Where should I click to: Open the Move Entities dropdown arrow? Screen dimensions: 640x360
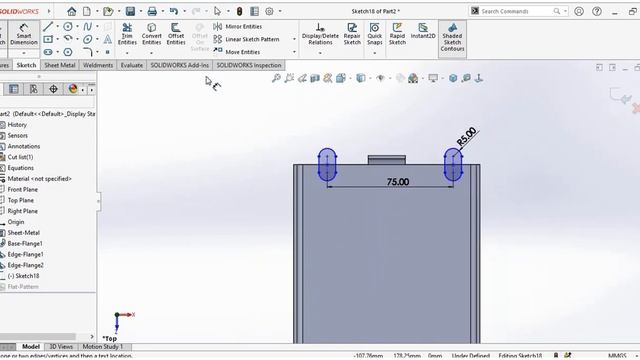294,52
